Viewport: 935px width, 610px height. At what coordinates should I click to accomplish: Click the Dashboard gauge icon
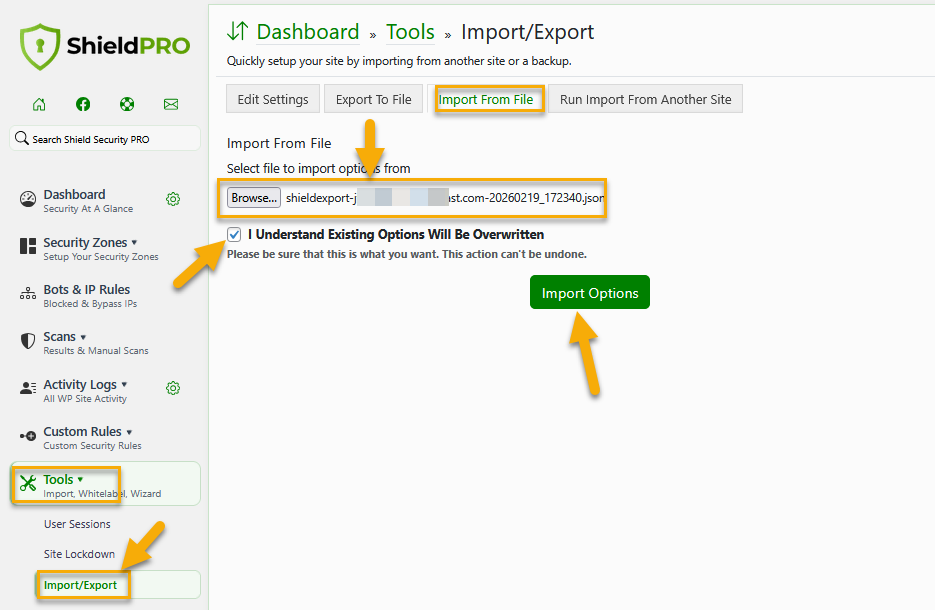click(28, 199)
